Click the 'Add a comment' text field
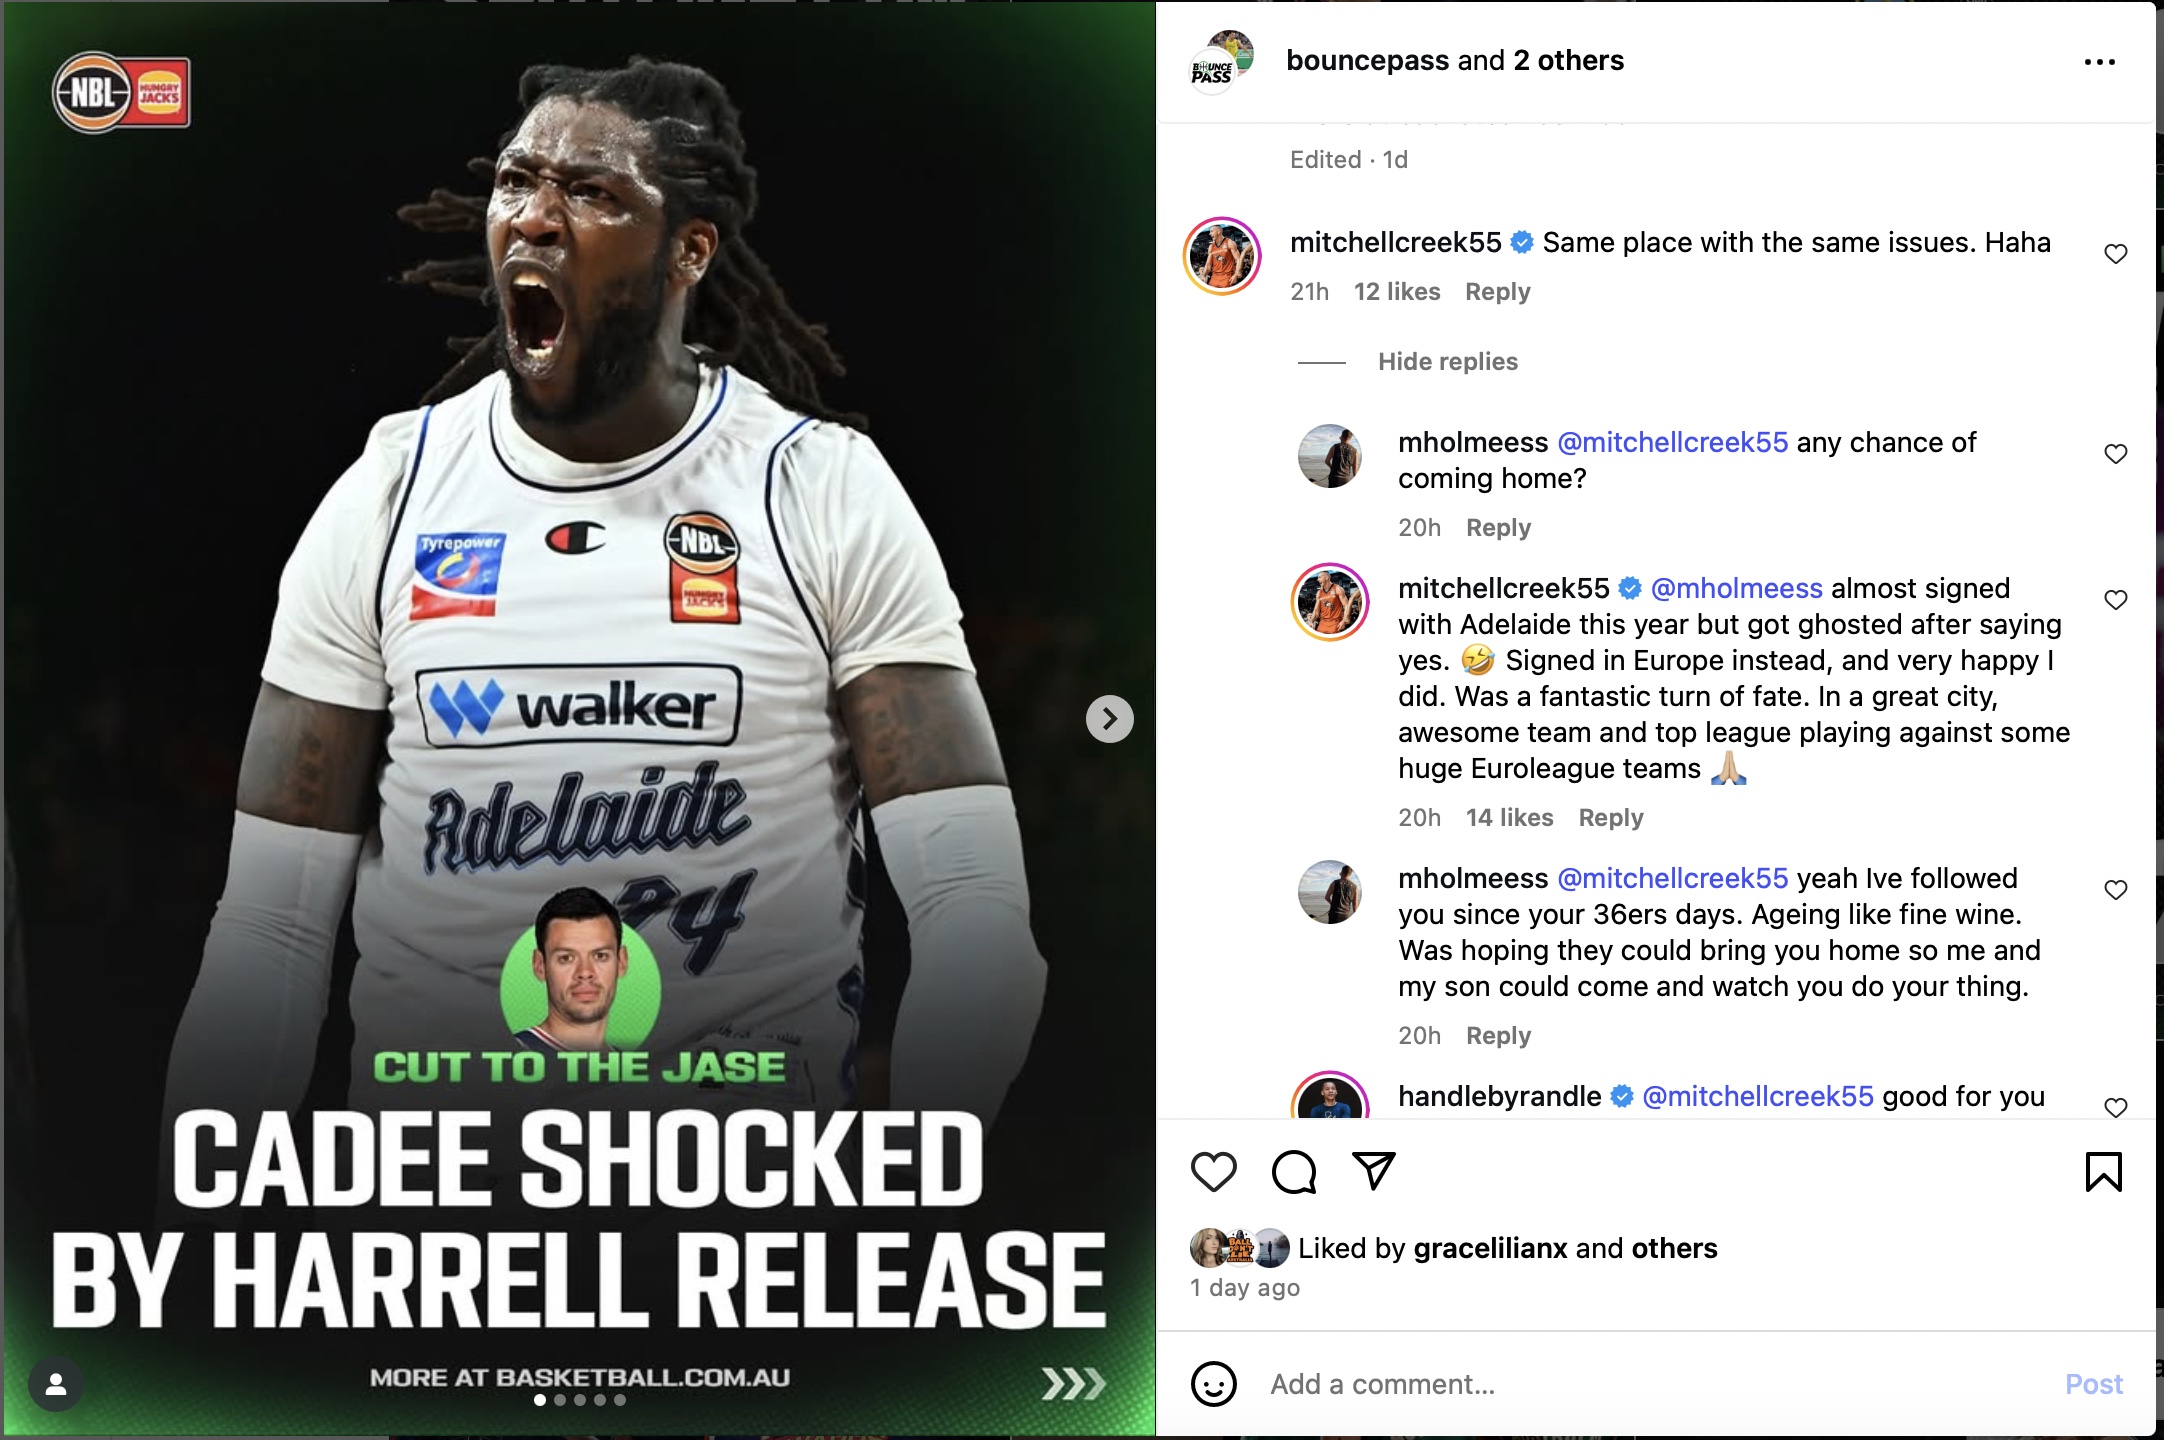 point(1650,1384)
